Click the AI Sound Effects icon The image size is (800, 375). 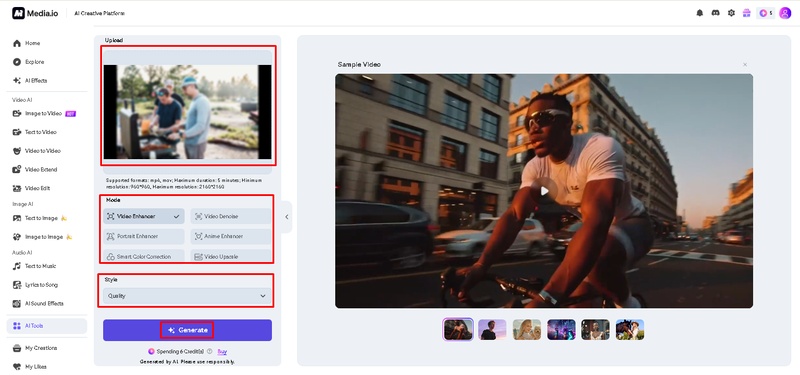17,304
